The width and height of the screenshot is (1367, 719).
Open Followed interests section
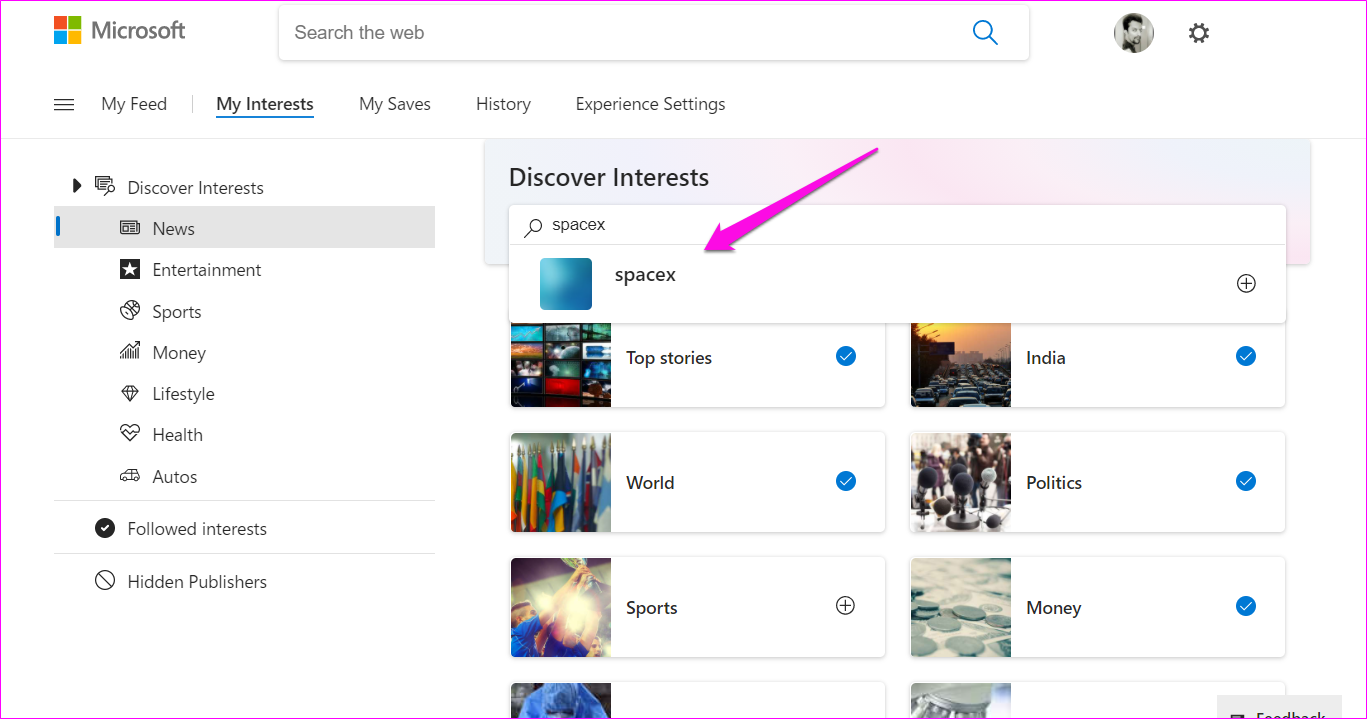point(196,529)
